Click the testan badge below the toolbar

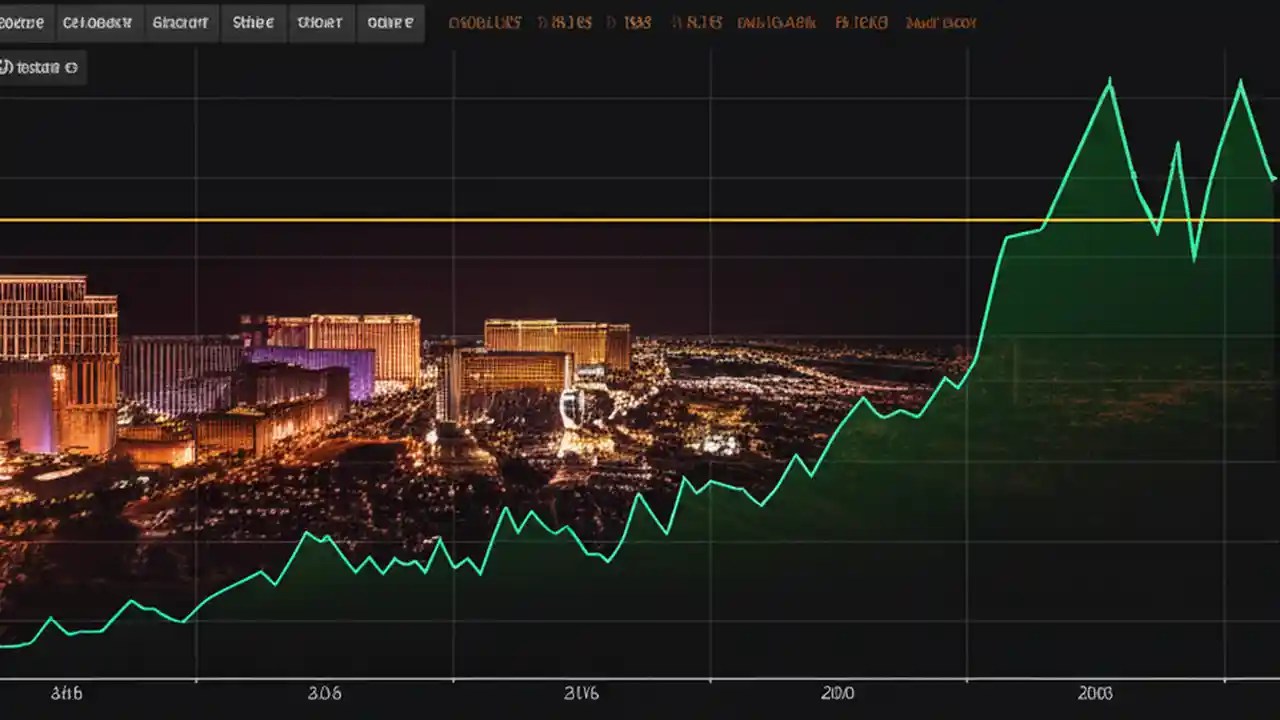click(x=42, y=68)
